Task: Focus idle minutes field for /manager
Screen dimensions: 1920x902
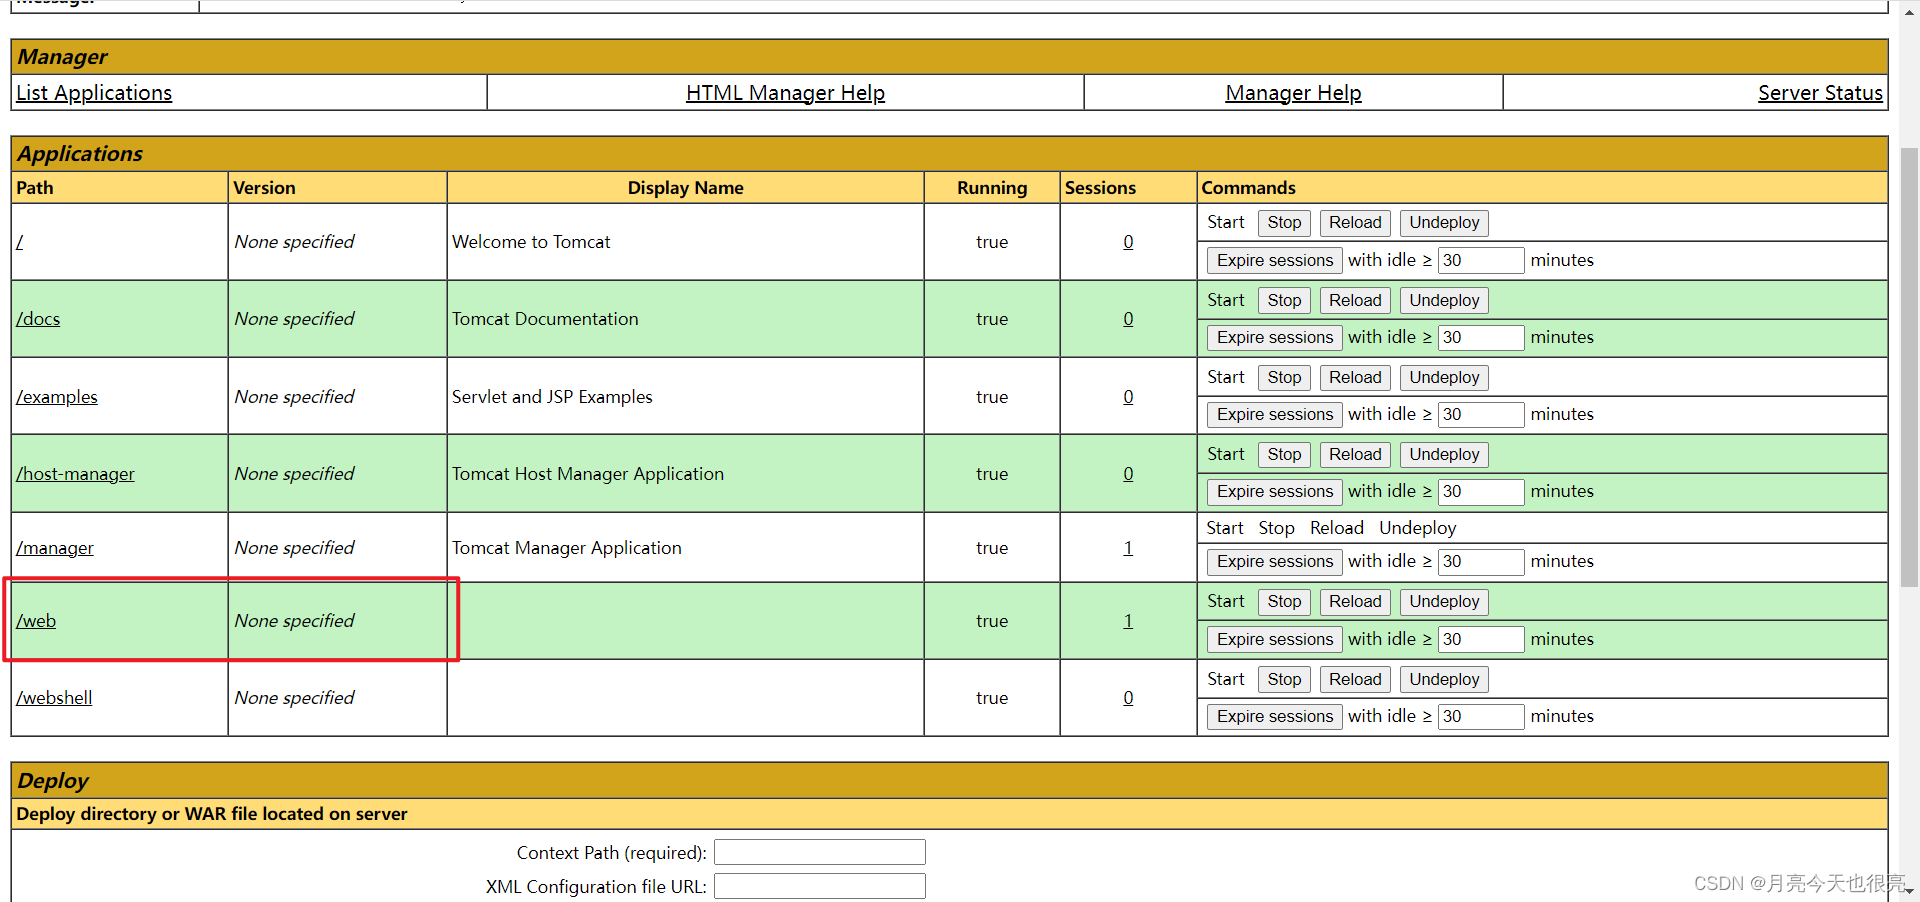Action: (x=1481, y=562)
